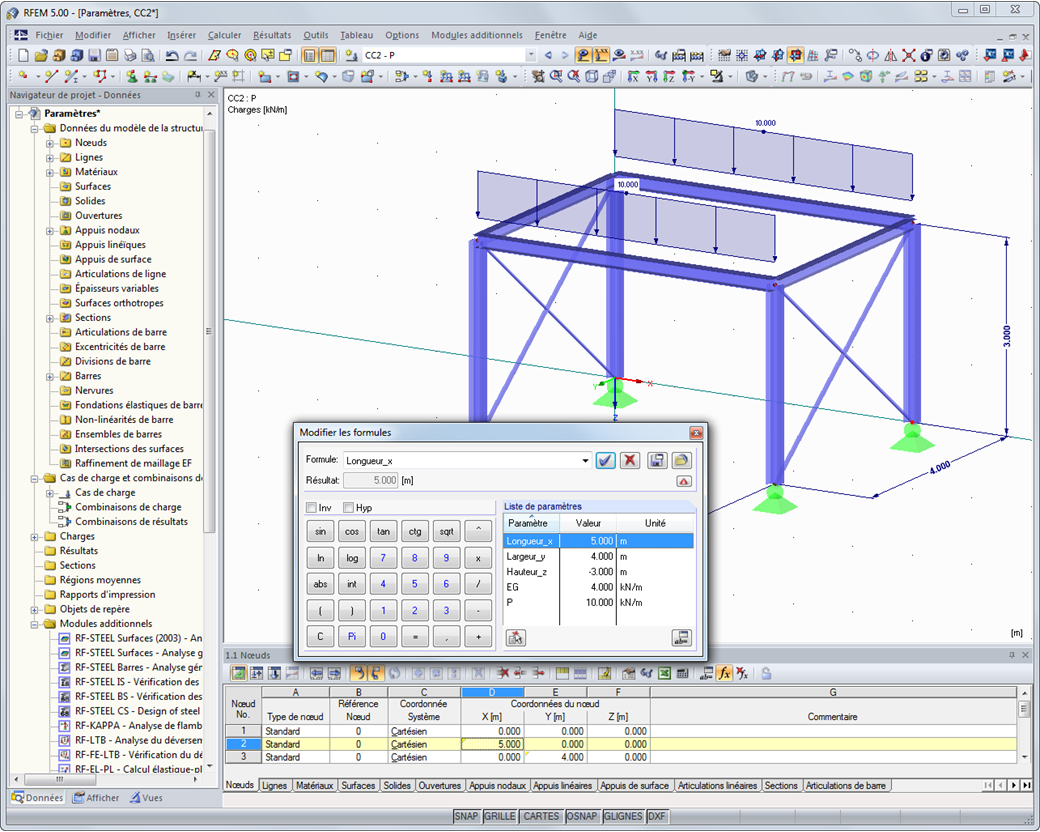Open the Calculer menu
Viewport: 1040px width, 832px height.
coord(224,35)
